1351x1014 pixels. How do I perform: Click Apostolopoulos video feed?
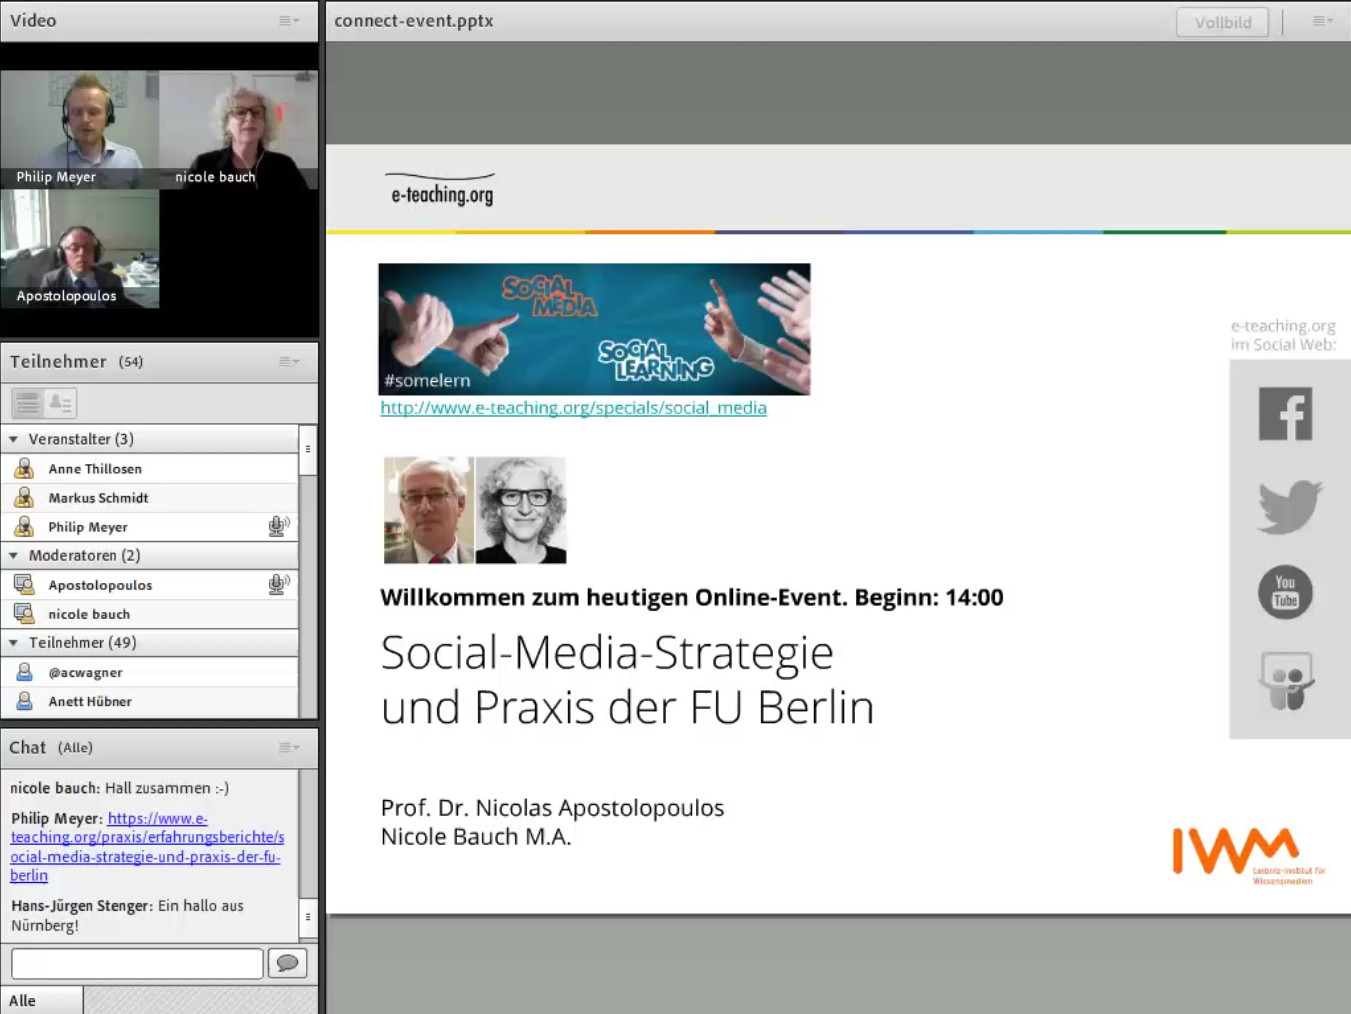[80, 248]
